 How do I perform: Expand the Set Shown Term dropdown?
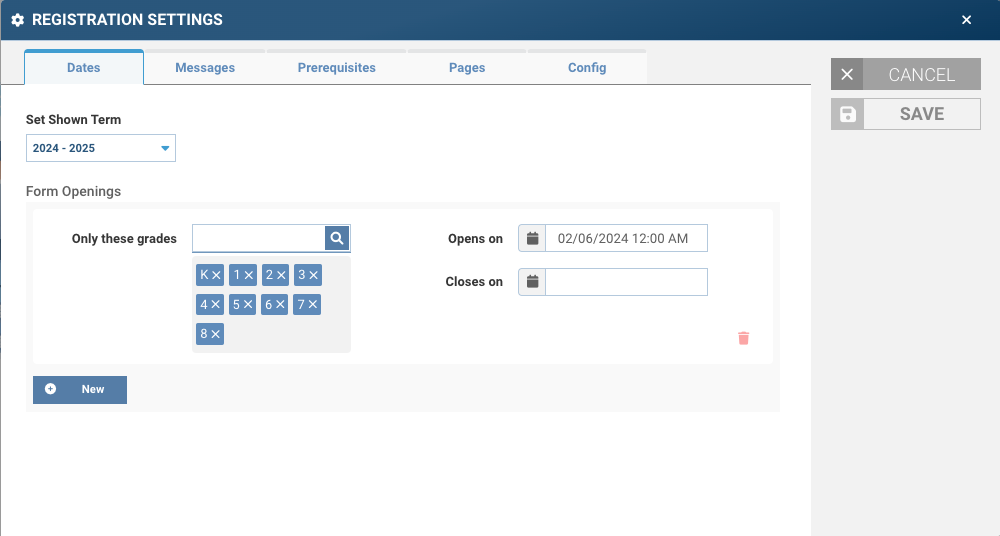(101, 148)
